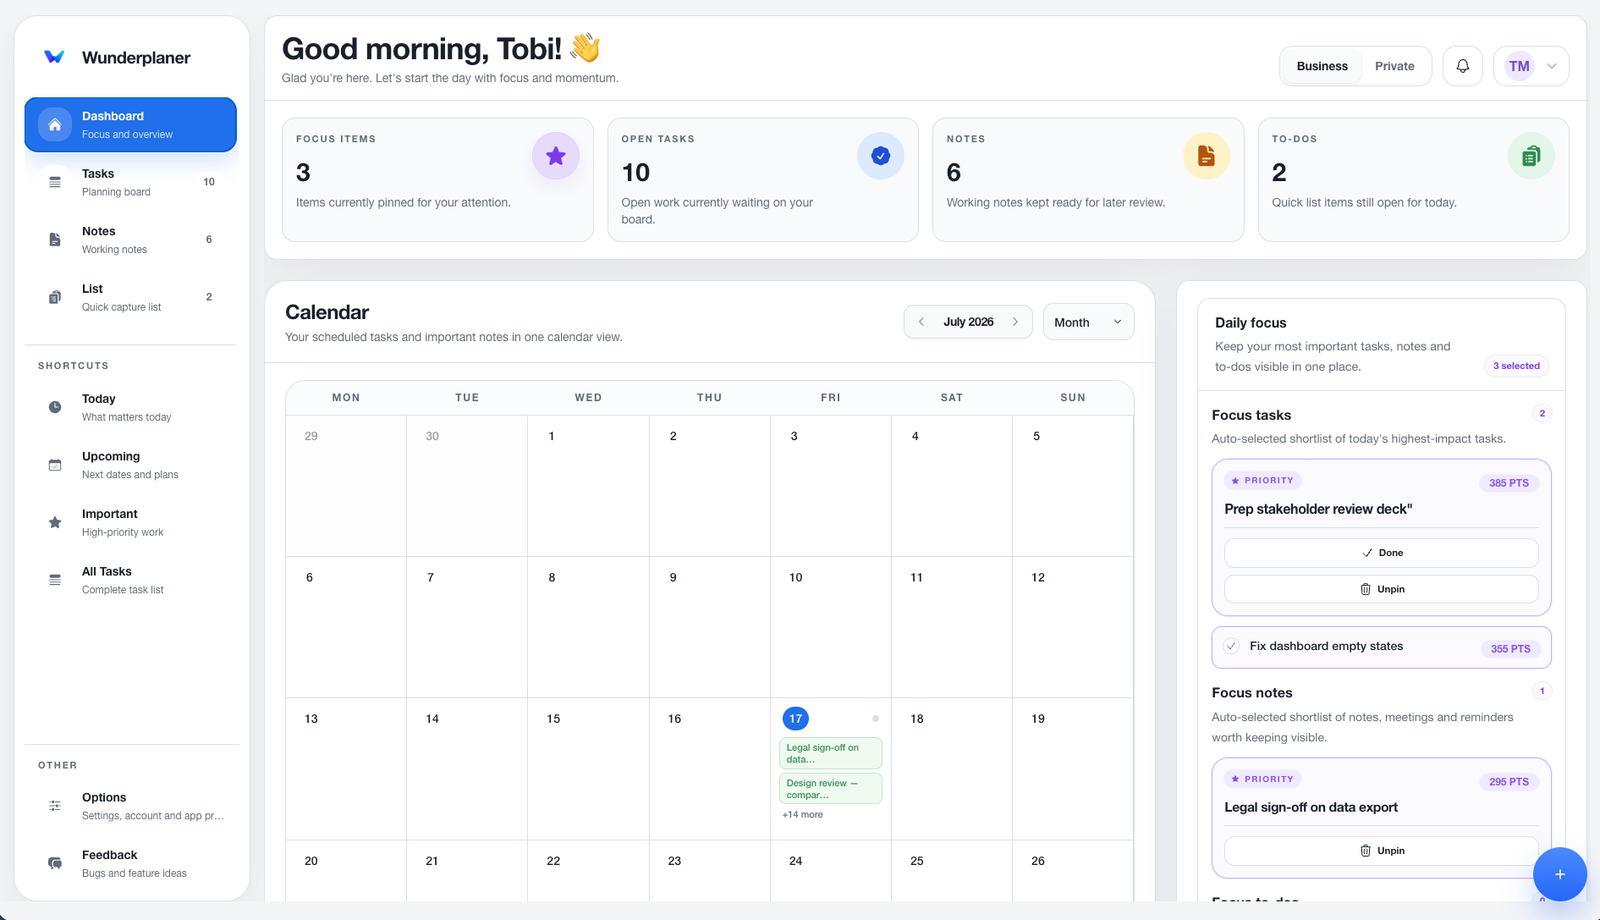Click the All Tasks list icon

55,580
